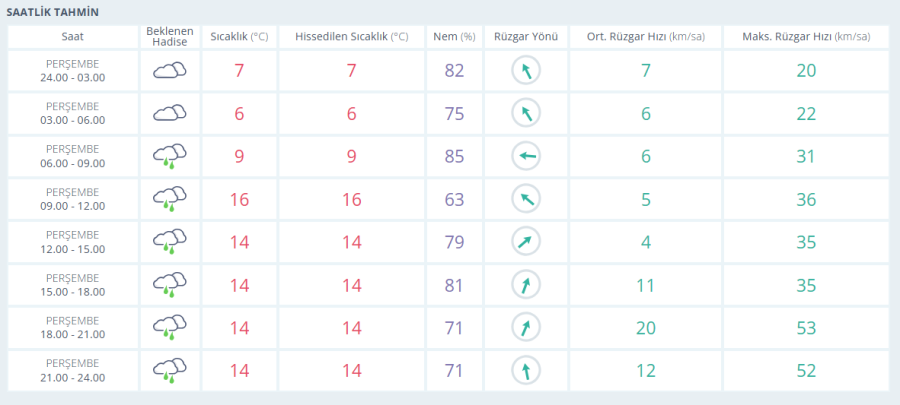Screen dimensions: 900x405
Task: Click the Maks. Rüzgar Hızı column header
Action: click(x=806, y=37)
